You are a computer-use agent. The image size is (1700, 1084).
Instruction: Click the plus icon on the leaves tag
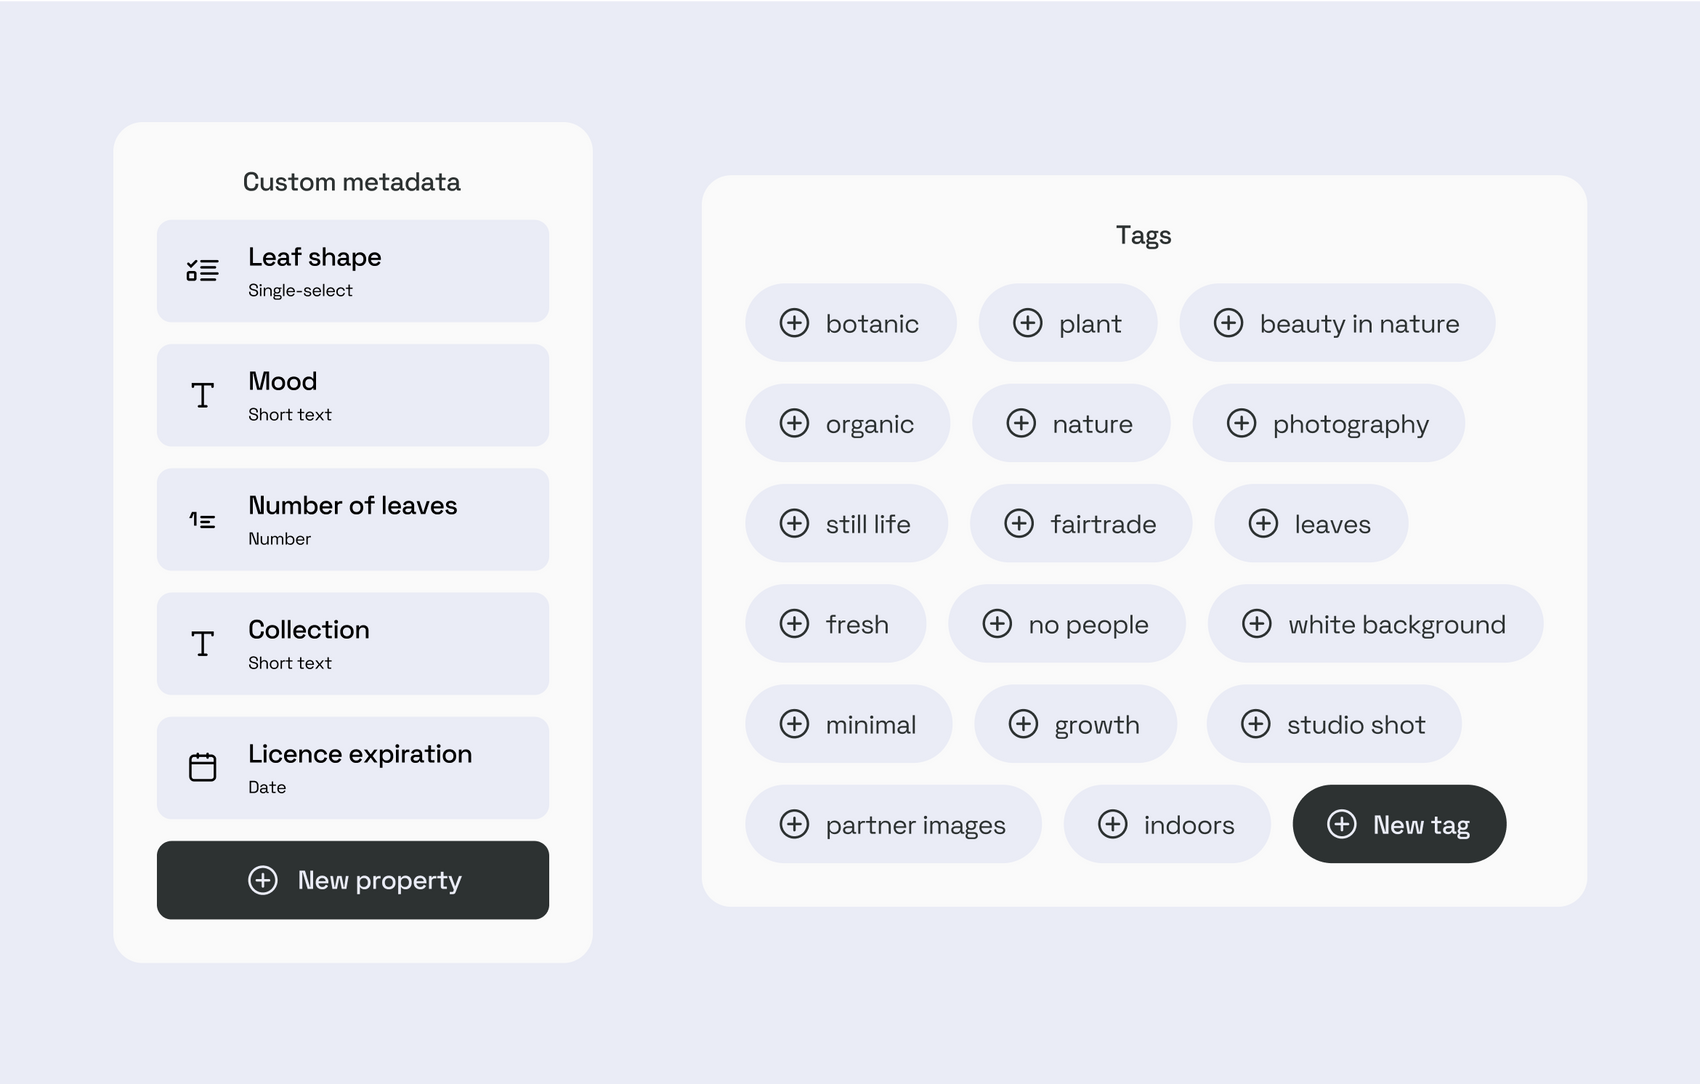tap(1263, 523)
